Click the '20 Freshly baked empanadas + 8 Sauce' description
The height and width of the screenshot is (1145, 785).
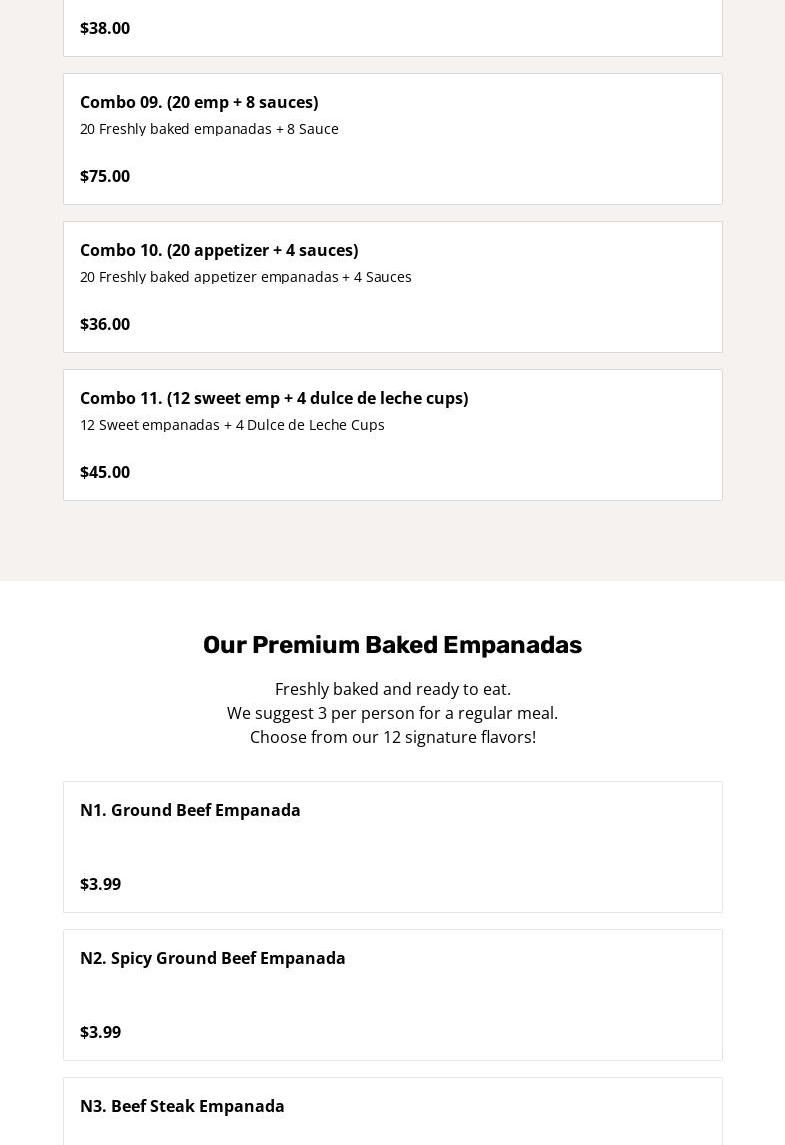pos(209,129)
